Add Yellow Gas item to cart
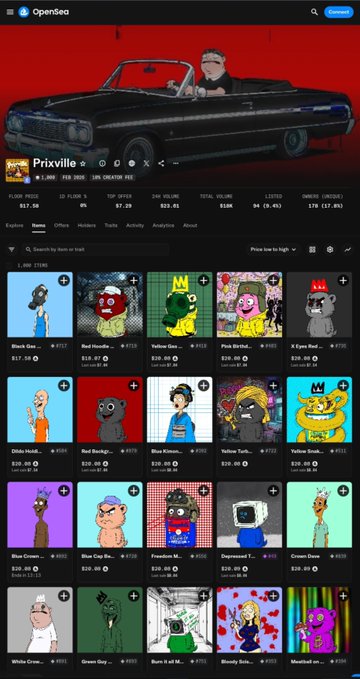This screenshot has width=360, height=679. pos(203,281)
